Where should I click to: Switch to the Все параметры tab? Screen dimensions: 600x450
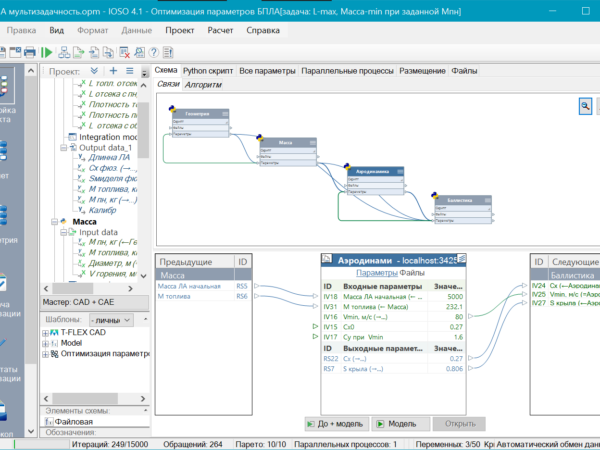click(267, 71)
